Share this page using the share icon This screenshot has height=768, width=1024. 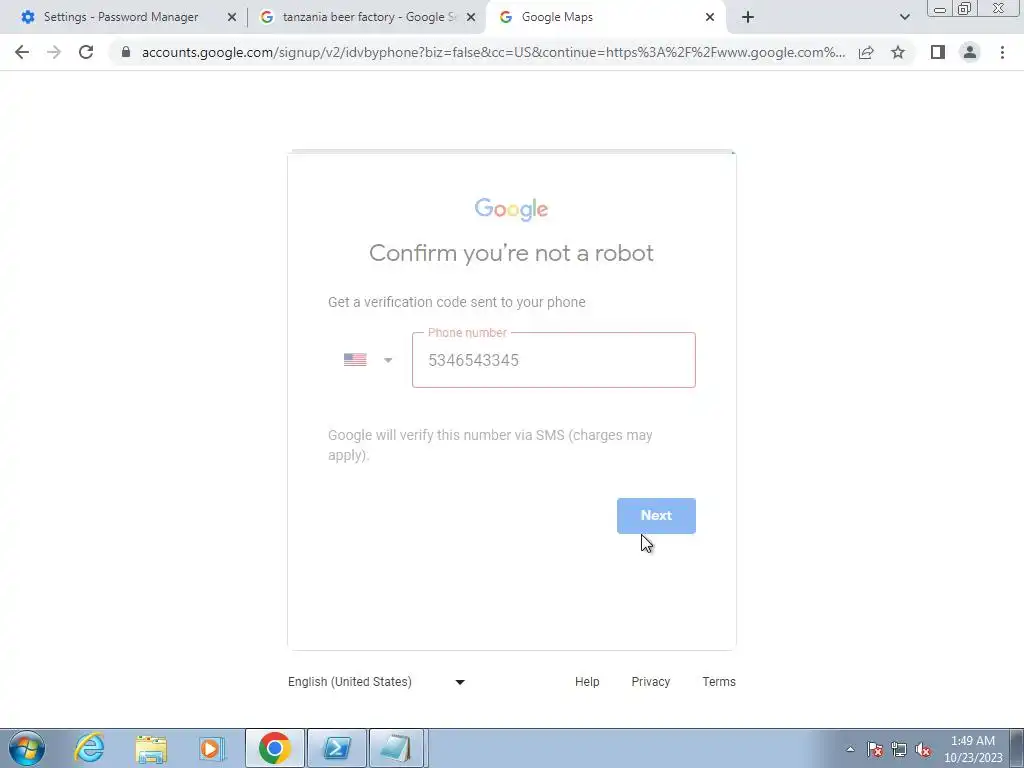click(x=866, y=52)
